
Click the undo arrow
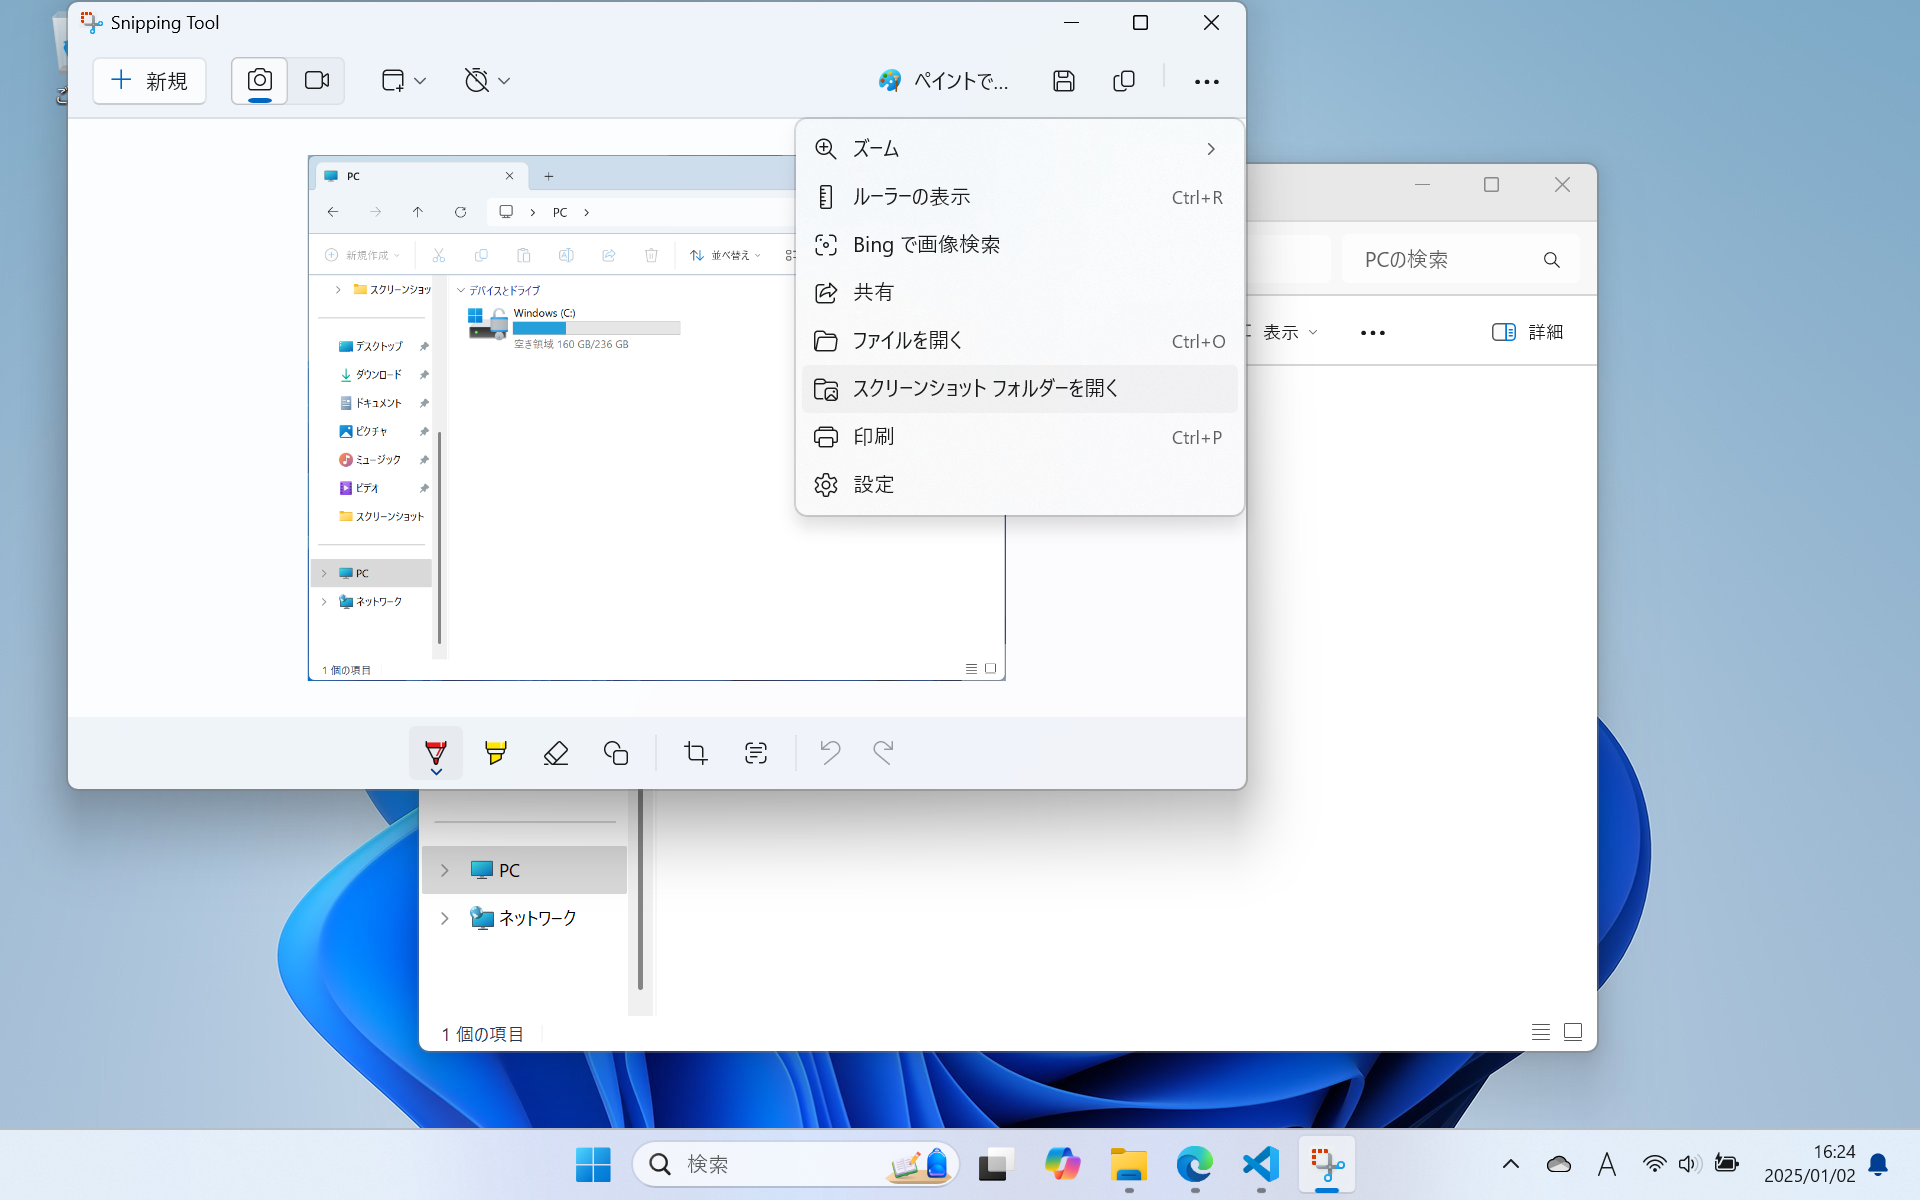(830, 752)
